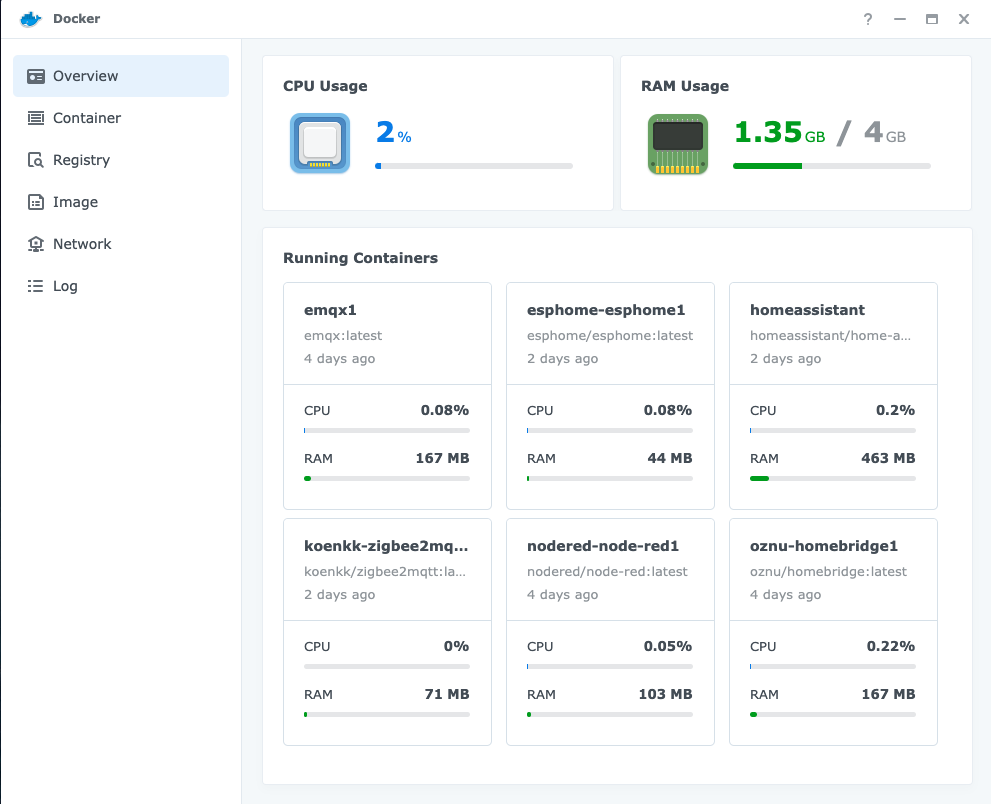Select the Network section
The image size is (991, 804).
121,244
